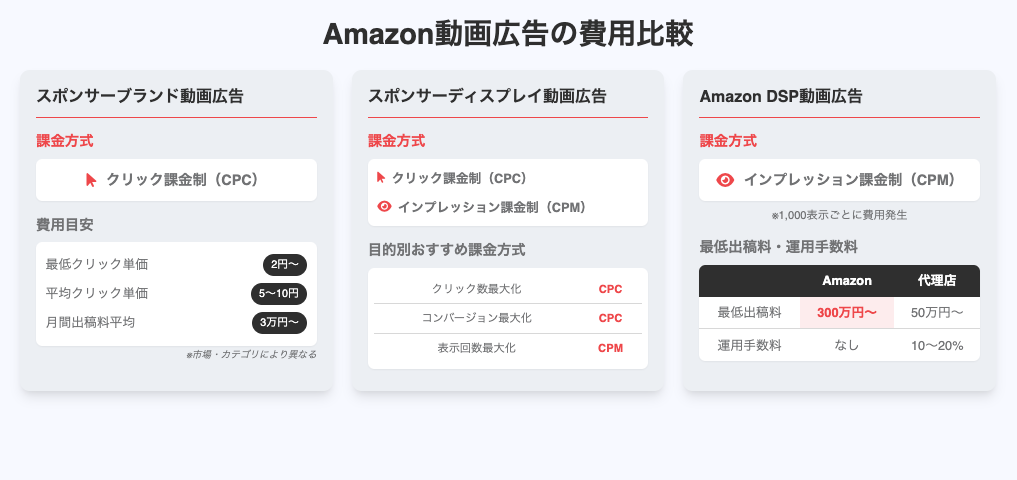Click the 2円〜 badge
The height and width of the screenshot is (480, 1017).
pos(285,265)
